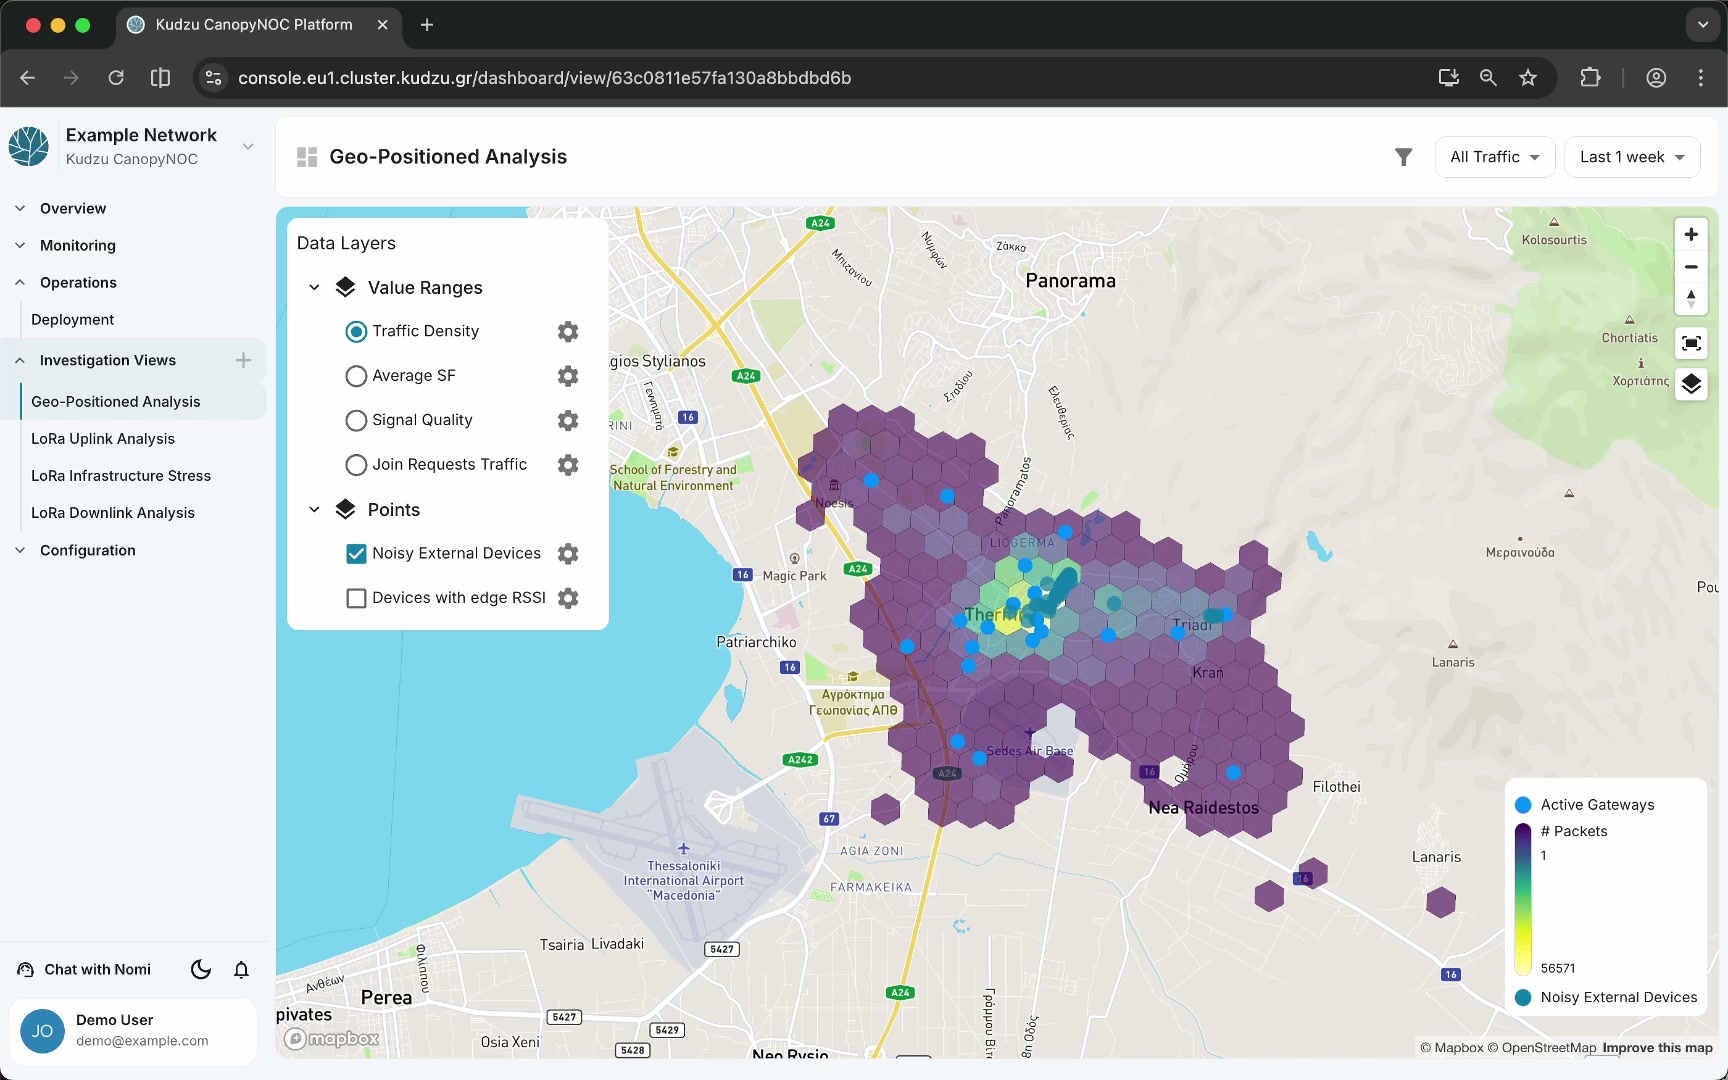Click the Noisy External Devices legend swatch

coord(1523,997)
